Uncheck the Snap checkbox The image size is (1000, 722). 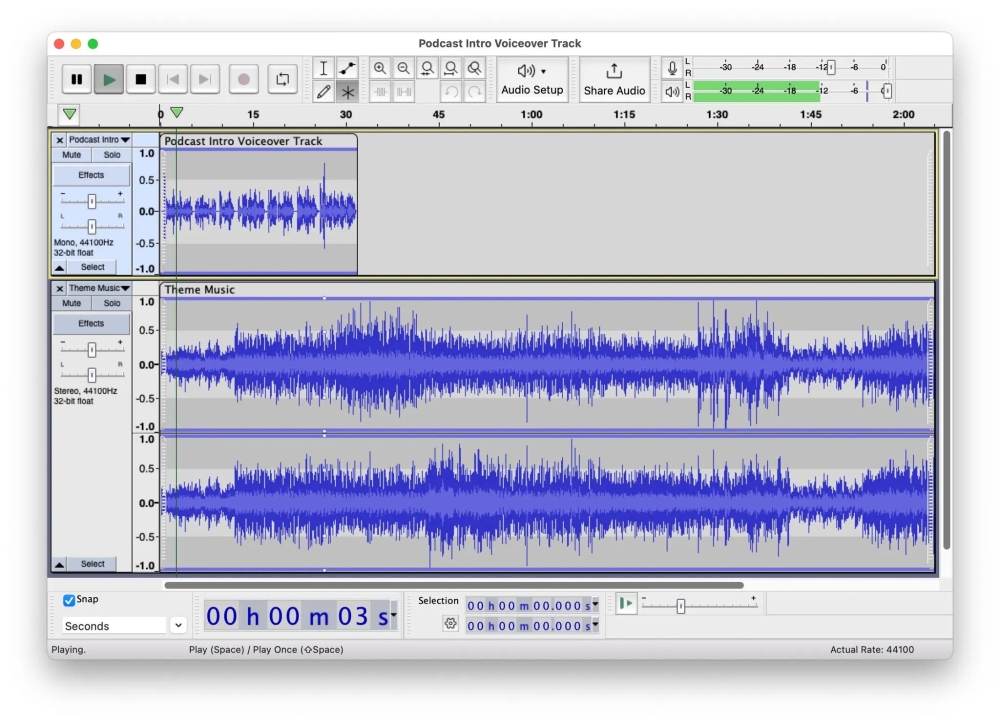pos(69,600)
